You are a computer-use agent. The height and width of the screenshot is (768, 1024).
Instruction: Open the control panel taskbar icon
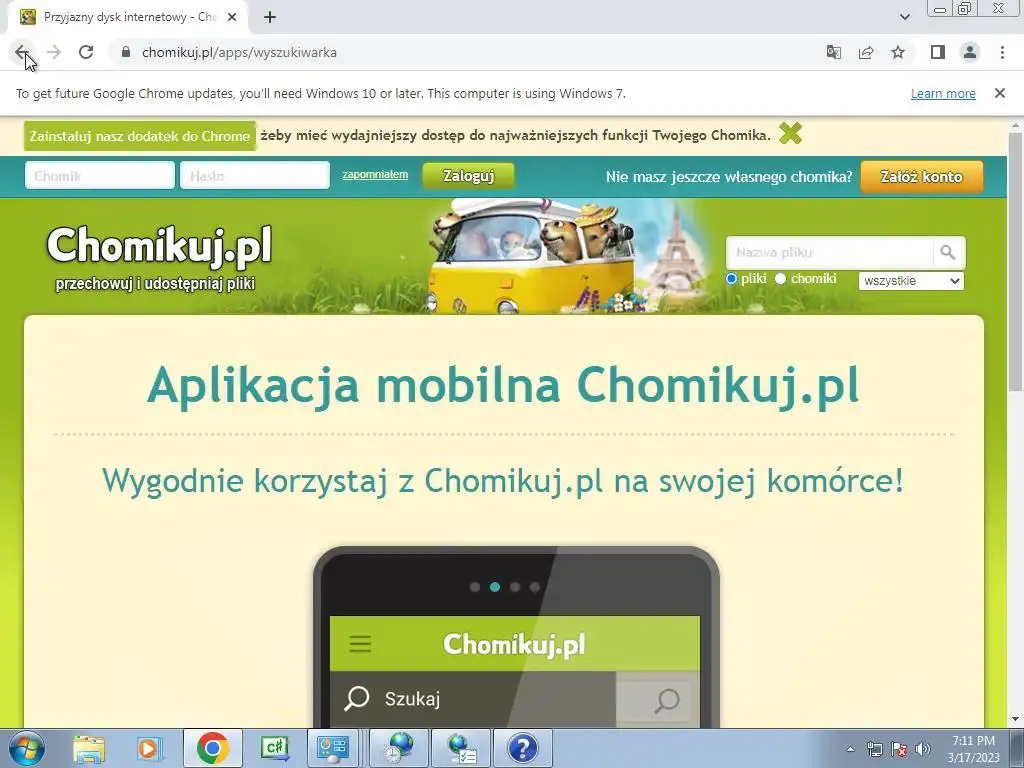333,748
